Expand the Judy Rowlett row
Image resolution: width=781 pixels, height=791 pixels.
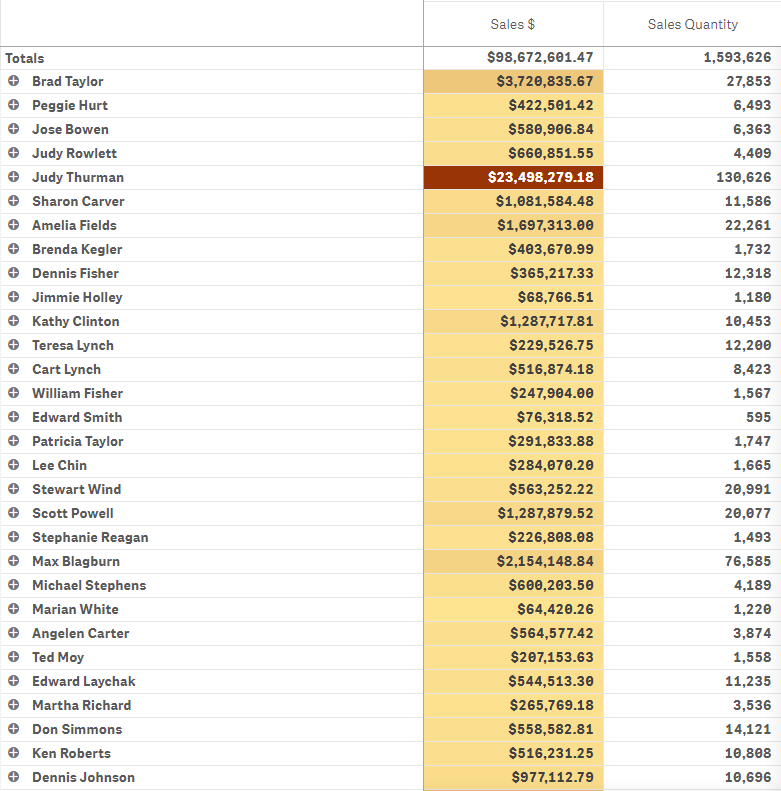pyautogui.click(x=14, y=153)
